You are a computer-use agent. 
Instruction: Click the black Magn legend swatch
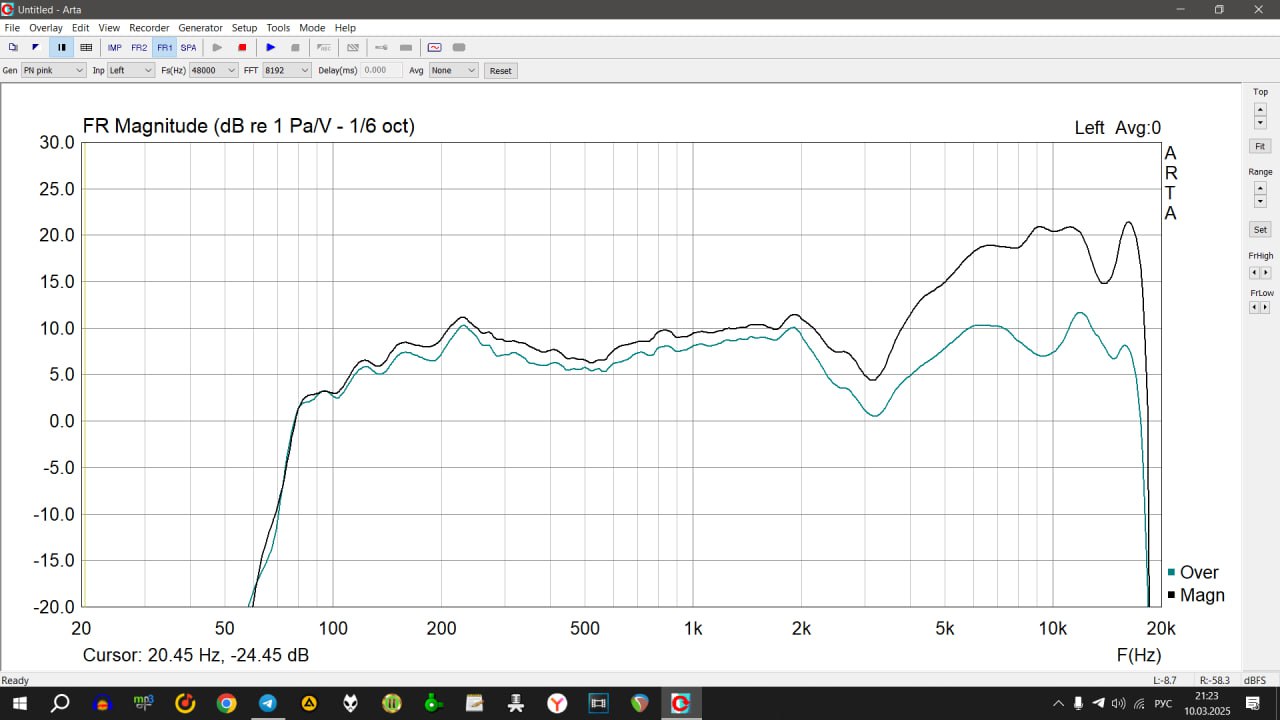point(1171,596)
